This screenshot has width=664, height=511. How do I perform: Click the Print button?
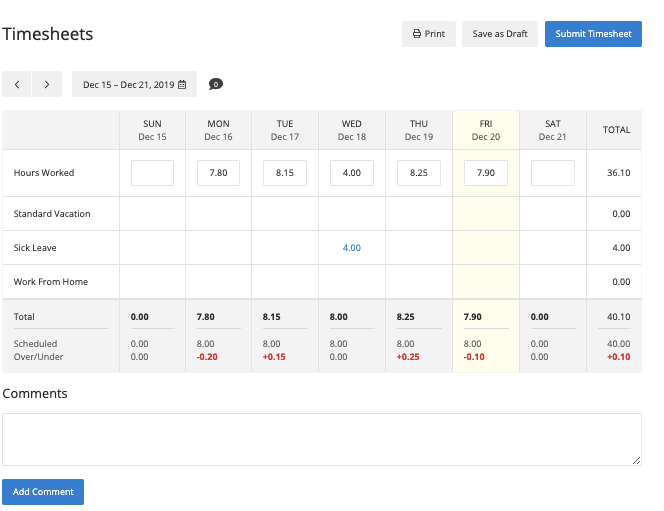click(x=429, y=34)
